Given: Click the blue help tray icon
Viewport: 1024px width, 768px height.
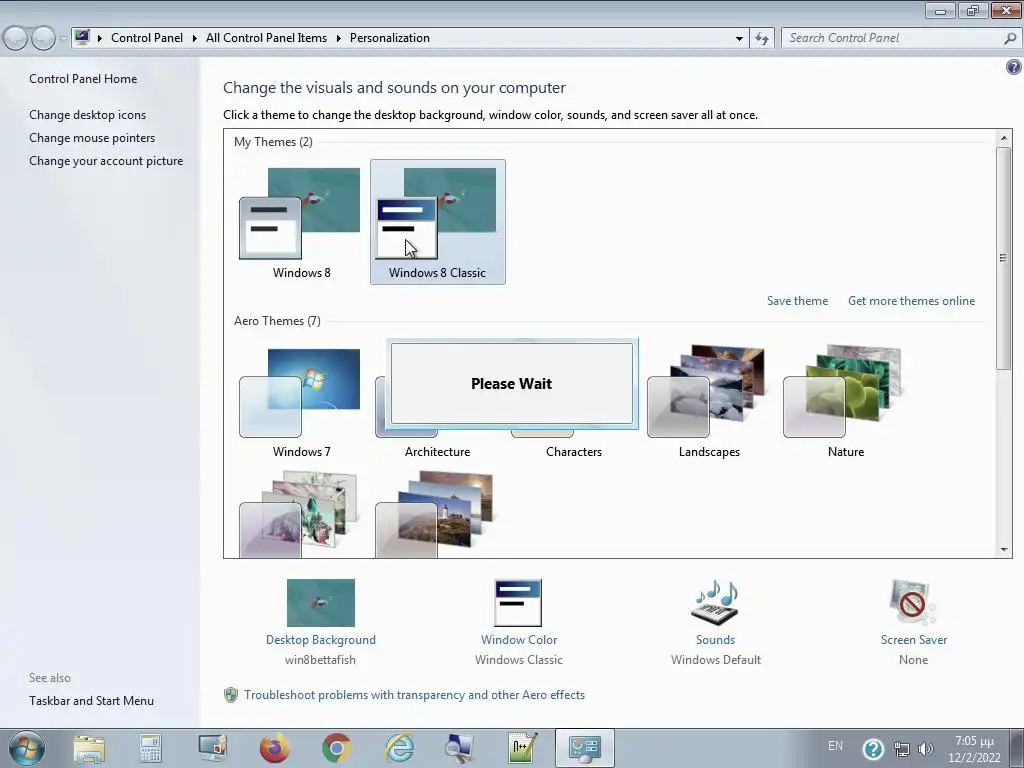Looking at the screenshot, I should (x=873, y=748).
